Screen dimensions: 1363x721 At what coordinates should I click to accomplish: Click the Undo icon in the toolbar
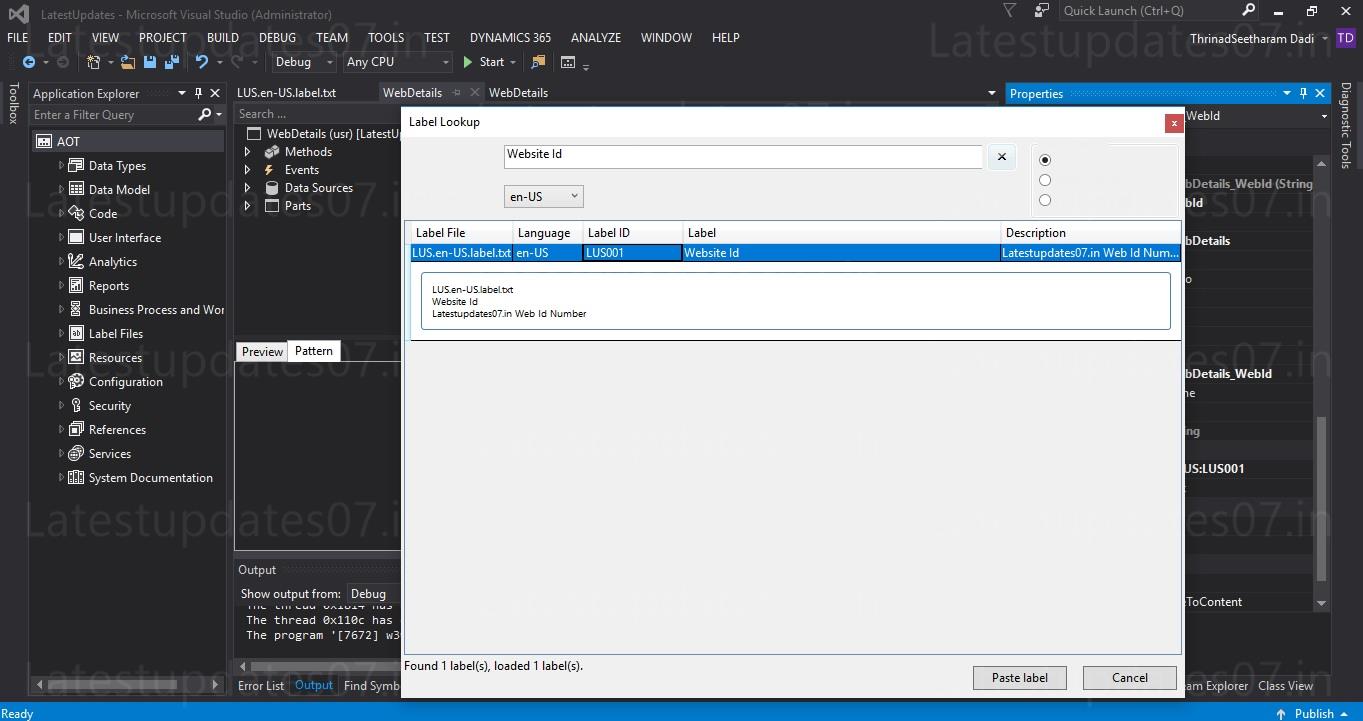coord(199,61)
